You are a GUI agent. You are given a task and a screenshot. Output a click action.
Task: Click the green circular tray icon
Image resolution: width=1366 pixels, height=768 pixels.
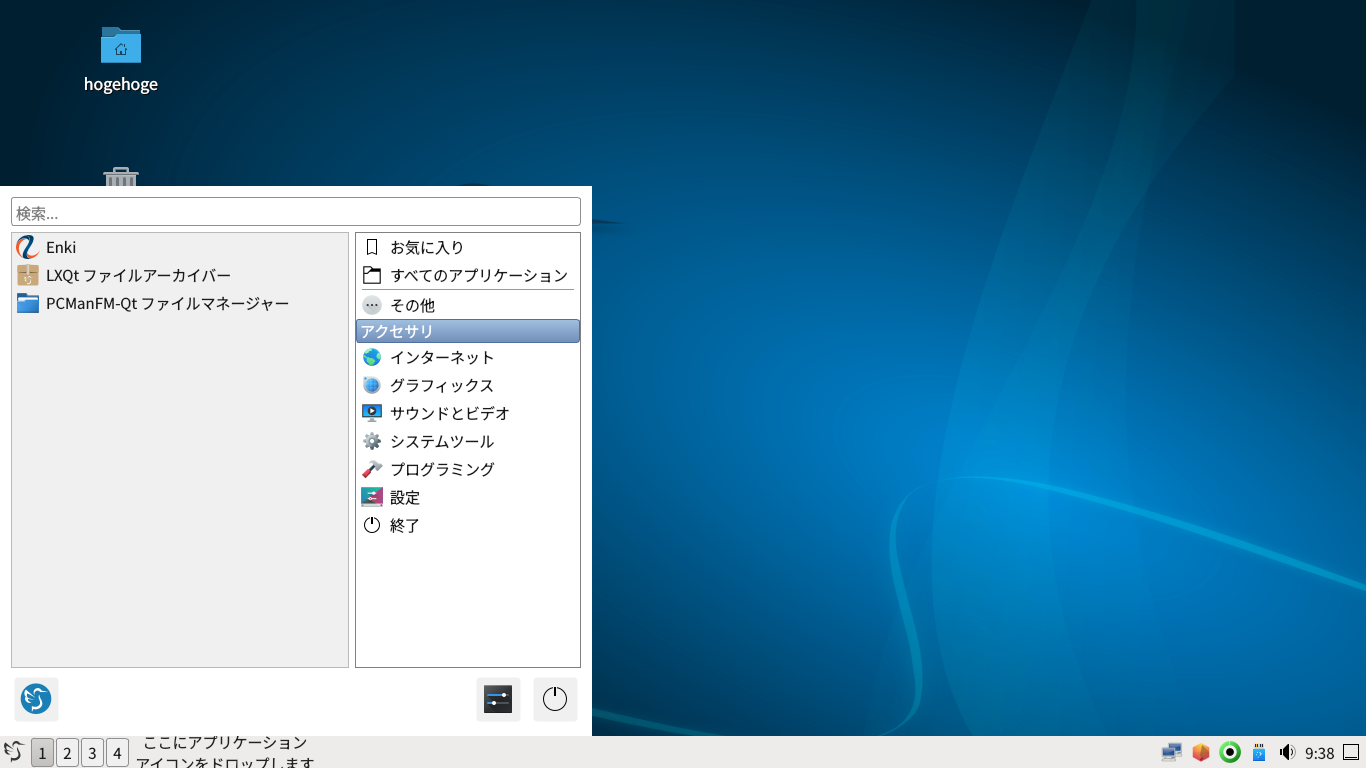pyautogui.click(x=1230, y=752)
